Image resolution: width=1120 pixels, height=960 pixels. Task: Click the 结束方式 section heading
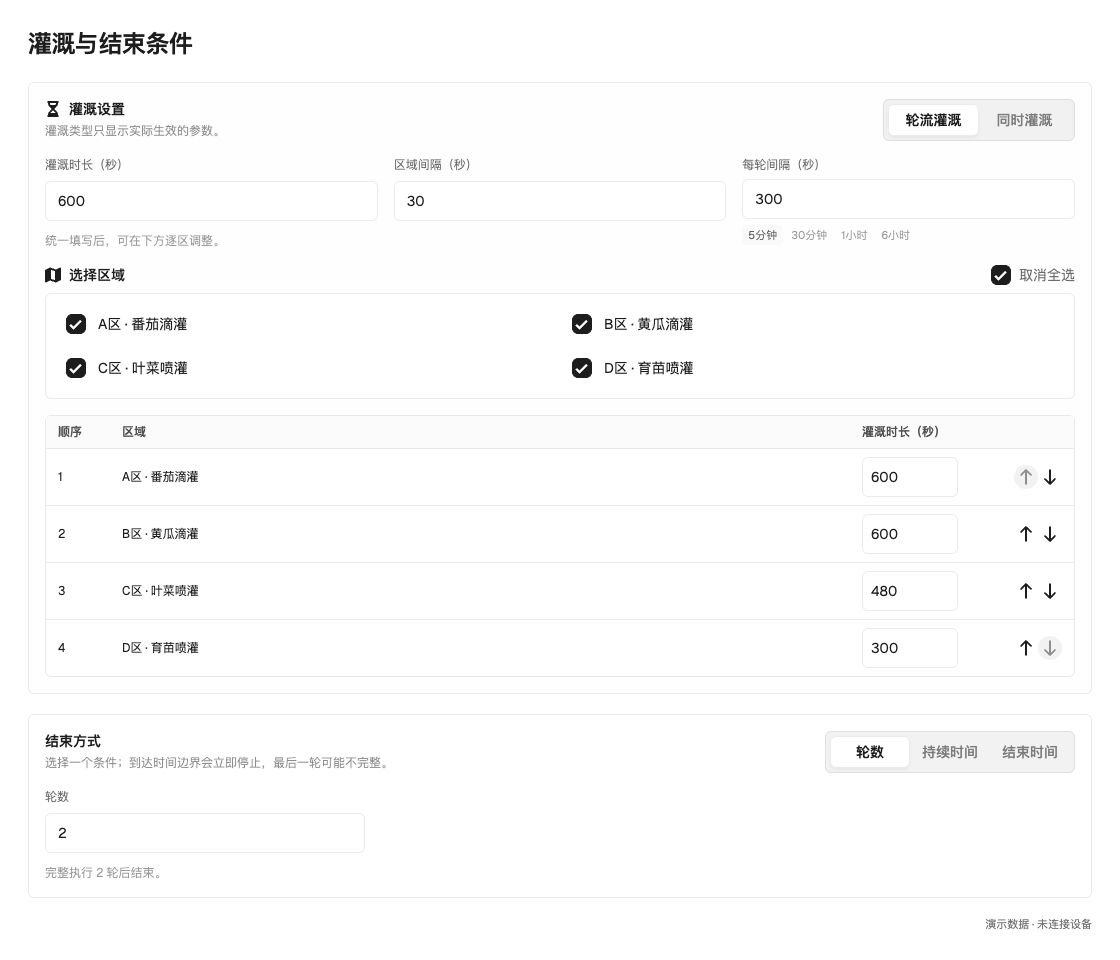[x=73, y=741]
